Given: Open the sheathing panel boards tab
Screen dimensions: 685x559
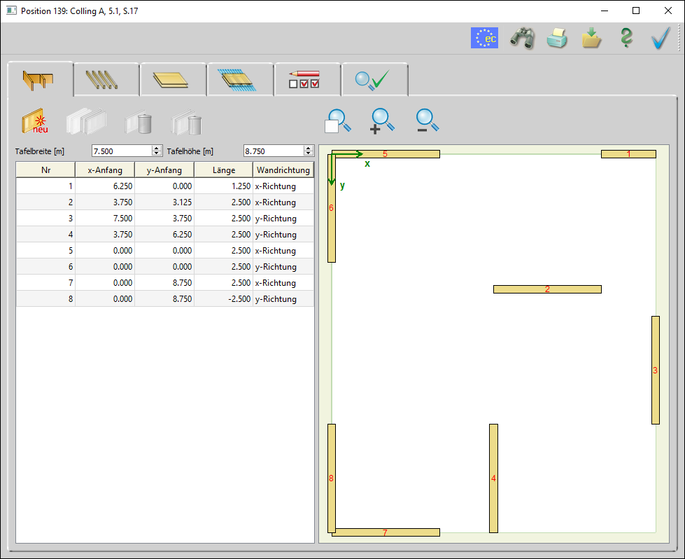Looking at the screenshot, I should click(x=172, y=80).
